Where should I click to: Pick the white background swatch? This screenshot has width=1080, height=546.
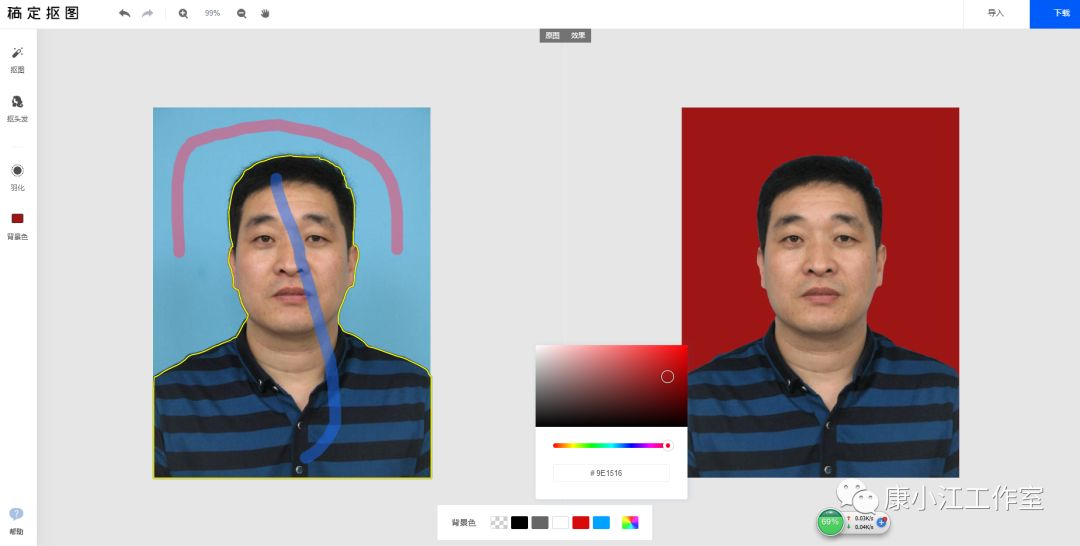point(560,522)
